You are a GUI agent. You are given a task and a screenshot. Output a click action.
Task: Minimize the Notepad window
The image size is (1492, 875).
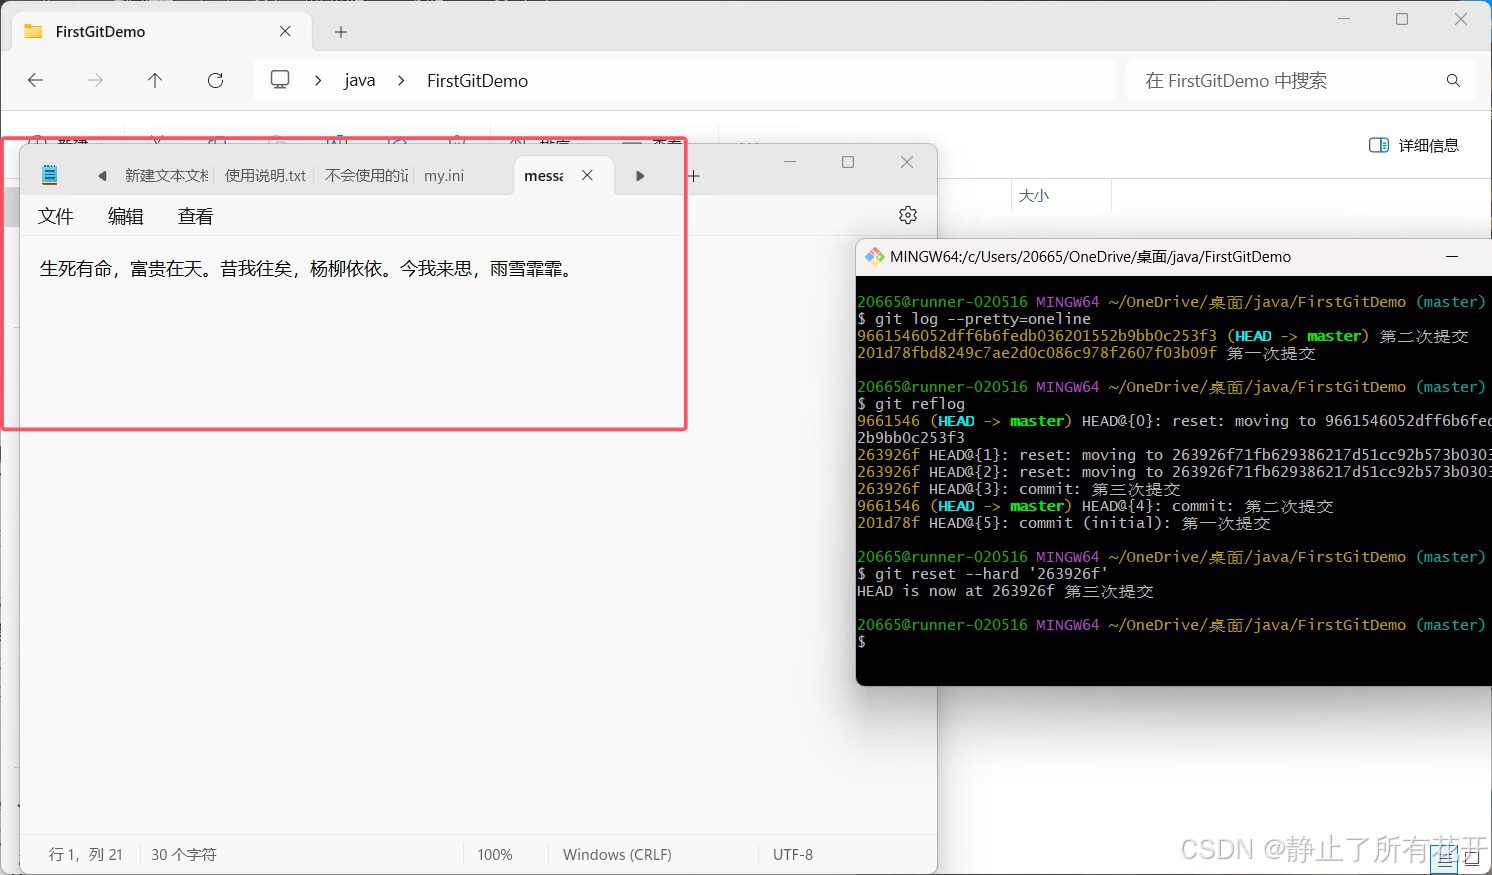(790, 162)
